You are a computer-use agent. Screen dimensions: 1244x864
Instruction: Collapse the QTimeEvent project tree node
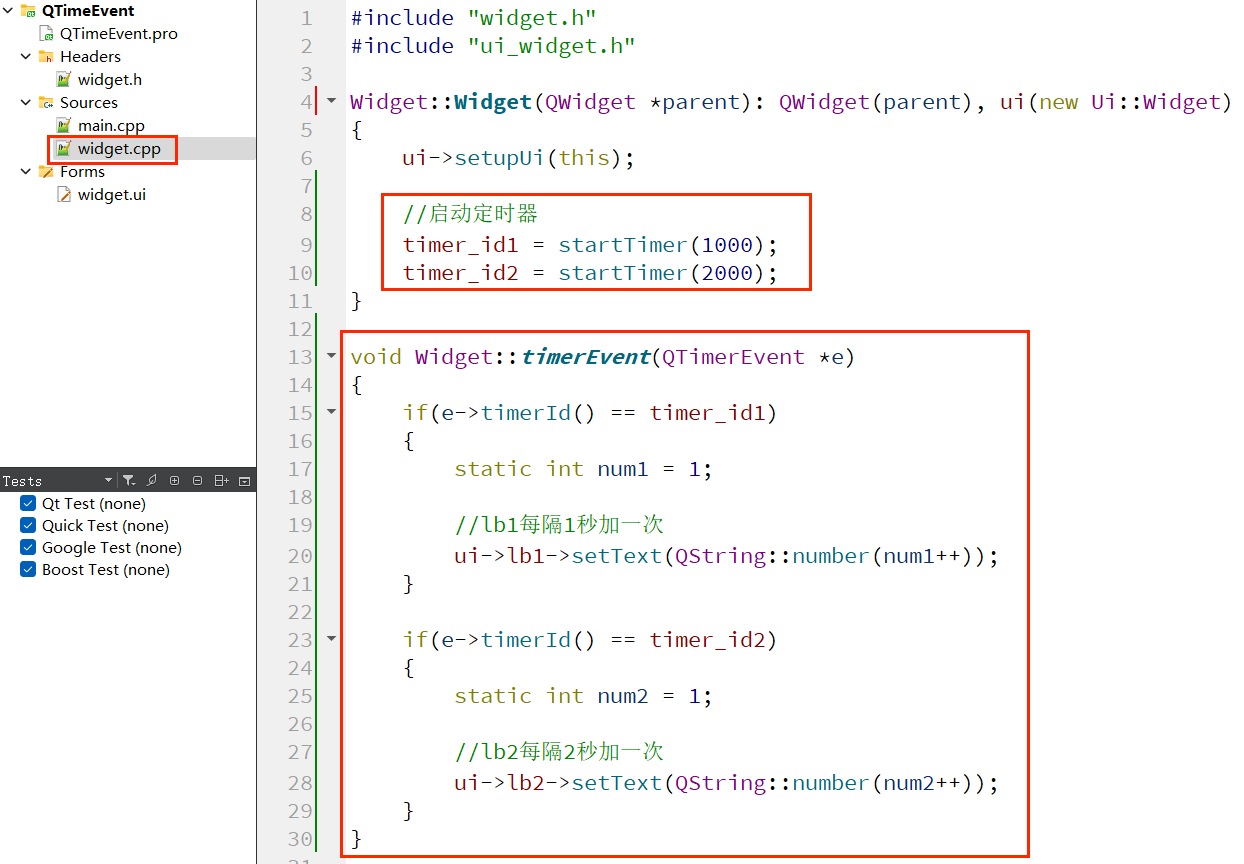coord(9,11)
